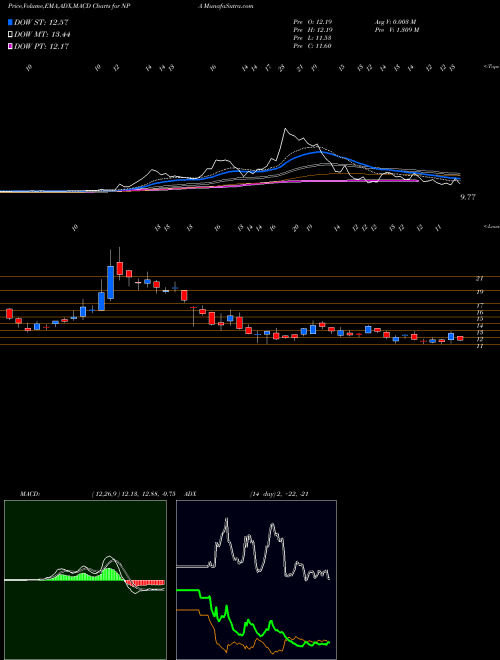Screen dimensions: 500x660
Task: Click the blue DOW ST legend swatch
Action: [11, 22]
